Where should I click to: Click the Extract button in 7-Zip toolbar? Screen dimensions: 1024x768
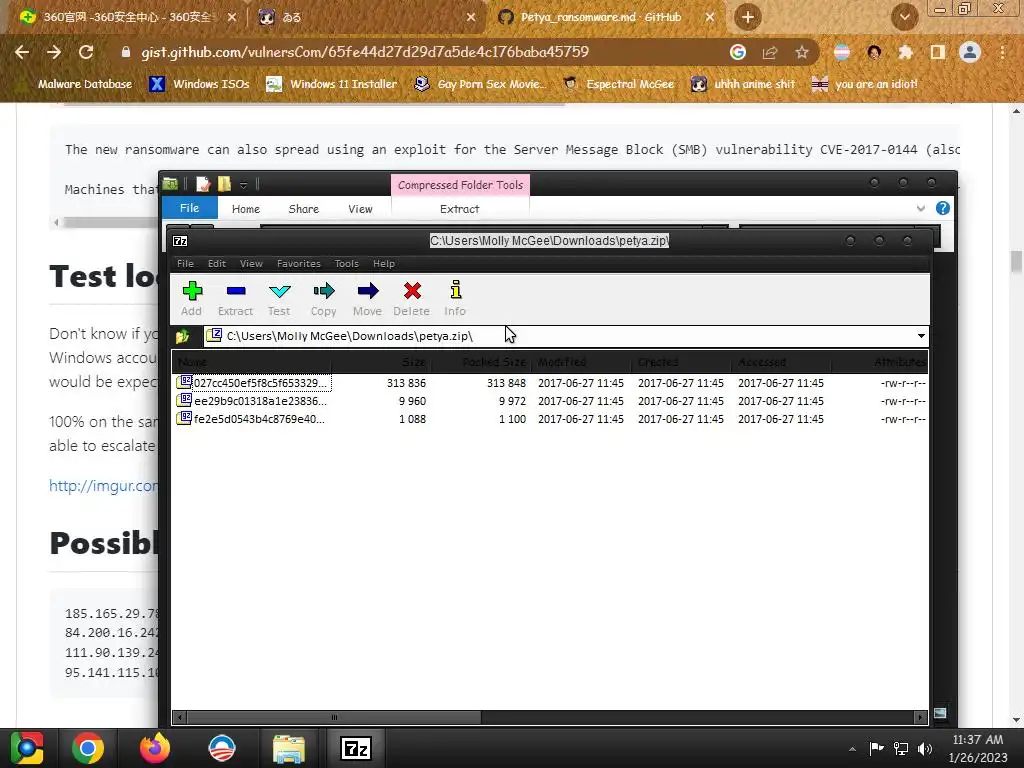[x=235, y=298]
